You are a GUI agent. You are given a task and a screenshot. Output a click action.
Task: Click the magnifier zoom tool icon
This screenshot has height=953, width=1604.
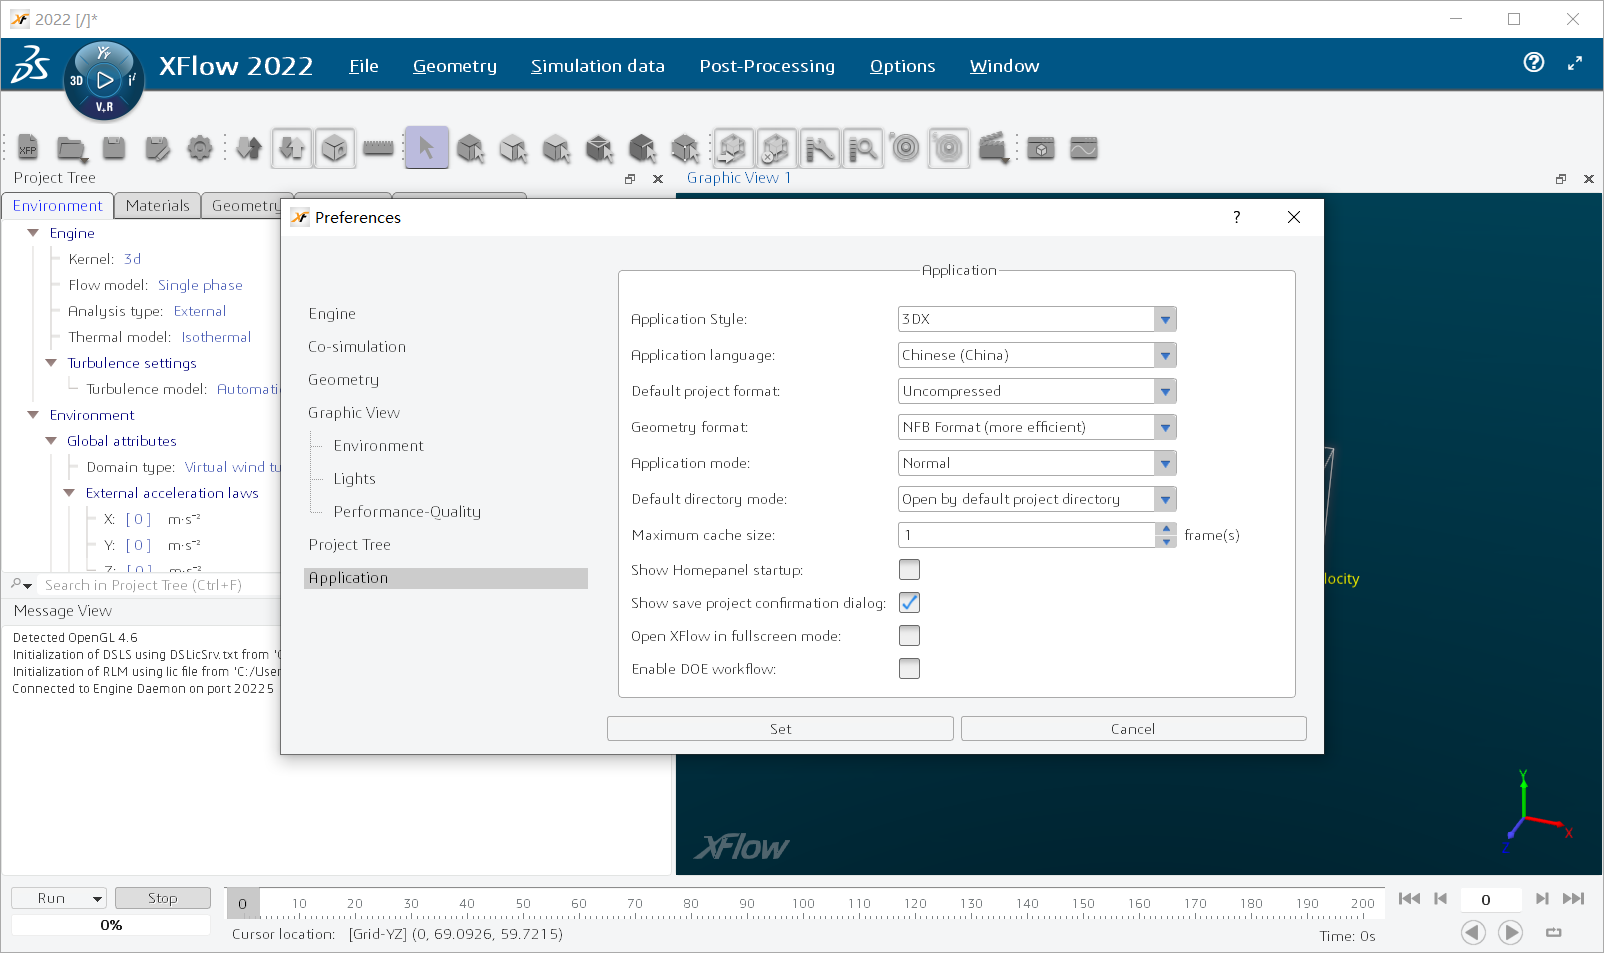(x=862, y=148)
